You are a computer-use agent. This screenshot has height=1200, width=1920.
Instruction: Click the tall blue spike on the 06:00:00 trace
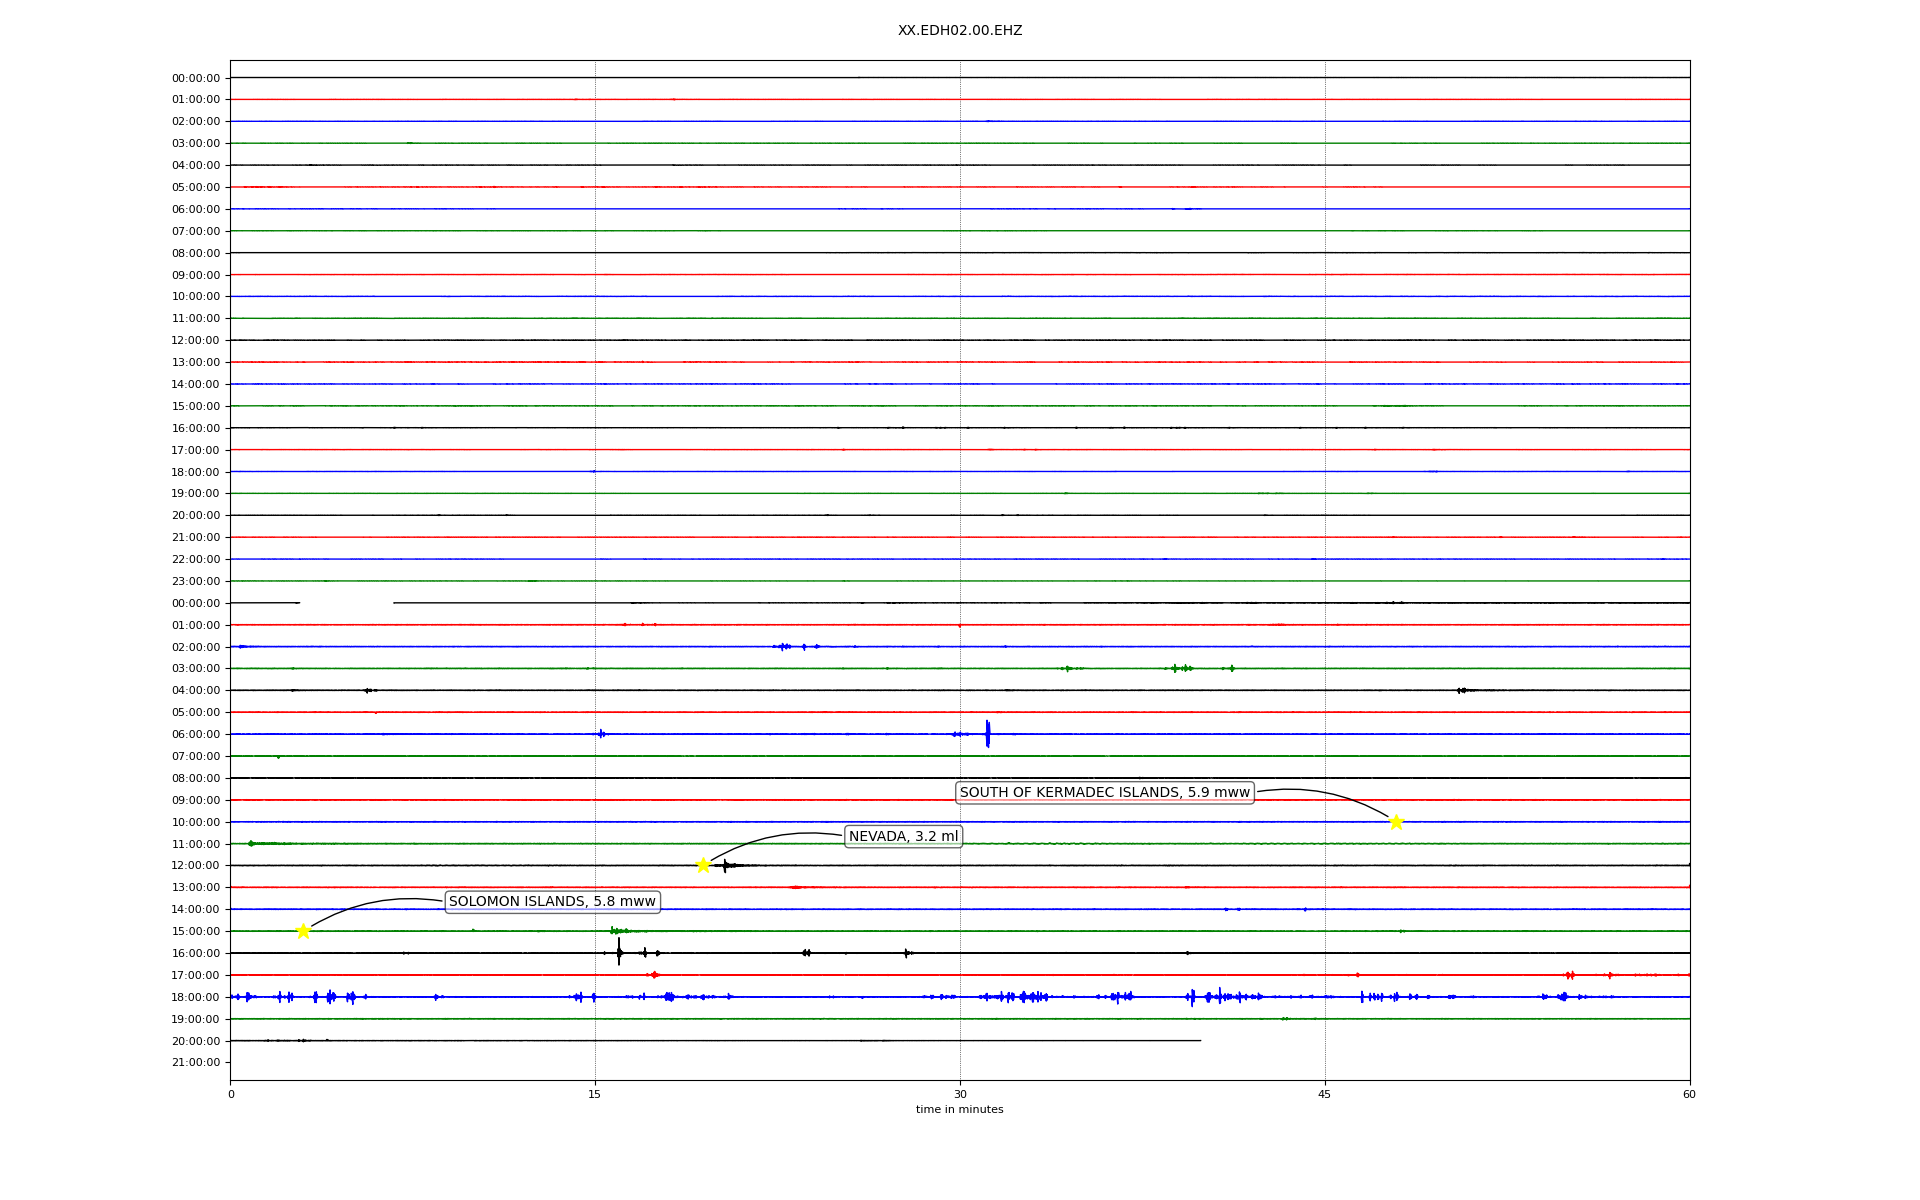pyautogui.click(x=987, y=733)
